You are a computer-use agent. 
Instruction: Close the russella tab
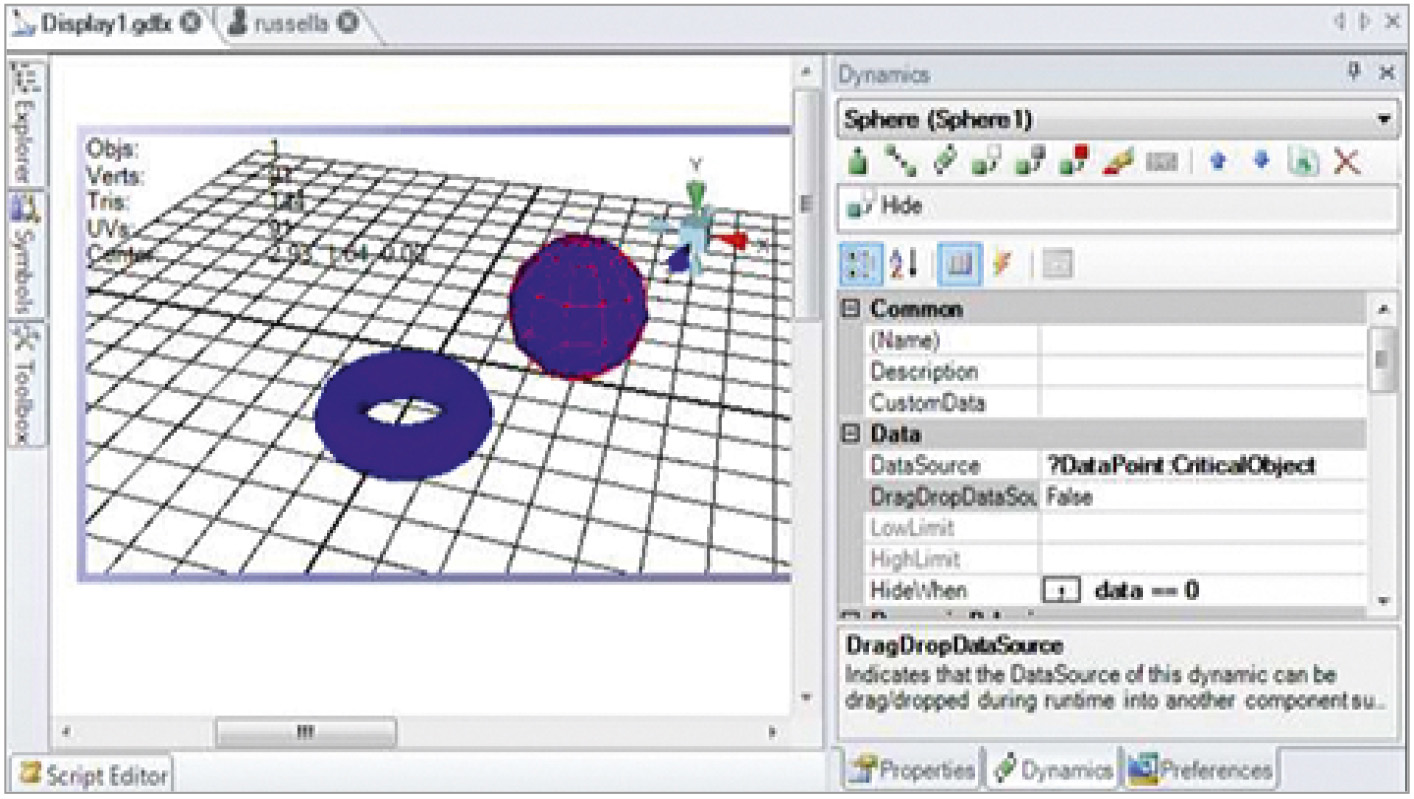(347, 23)
